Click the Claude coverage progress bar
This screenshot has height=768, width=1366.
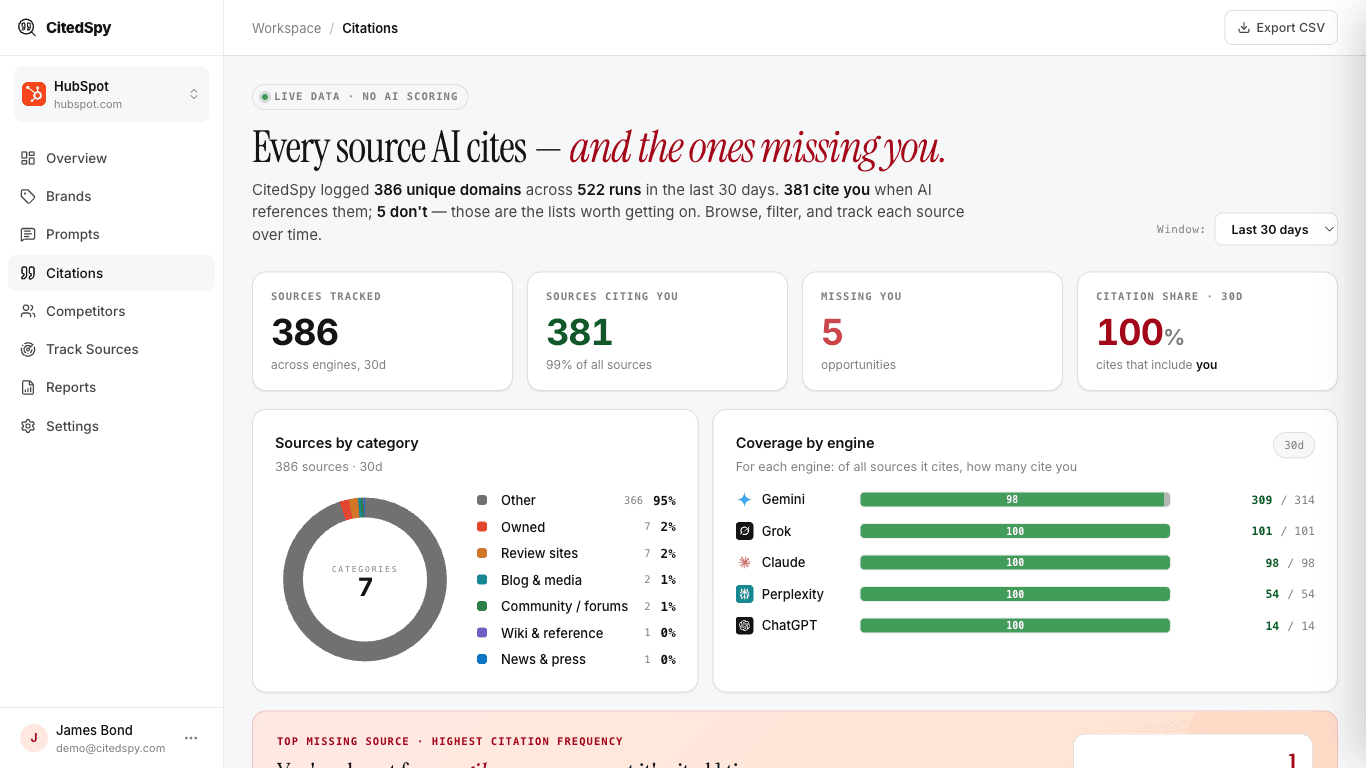(x=1015, y=562)
